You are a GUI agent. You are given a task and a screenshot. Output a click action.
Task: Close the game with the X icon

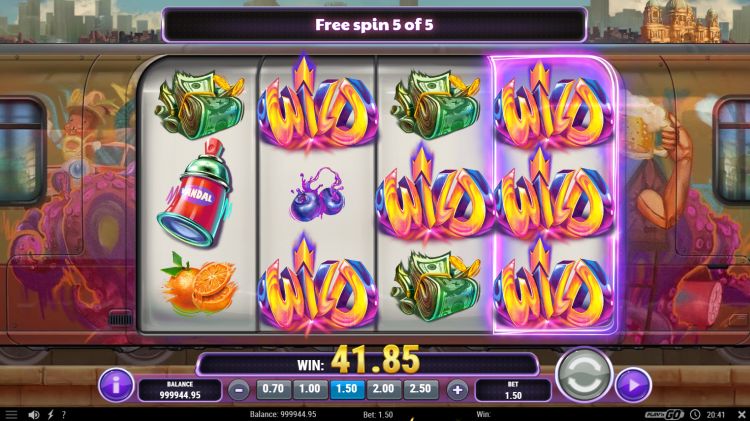coord(741,414)
